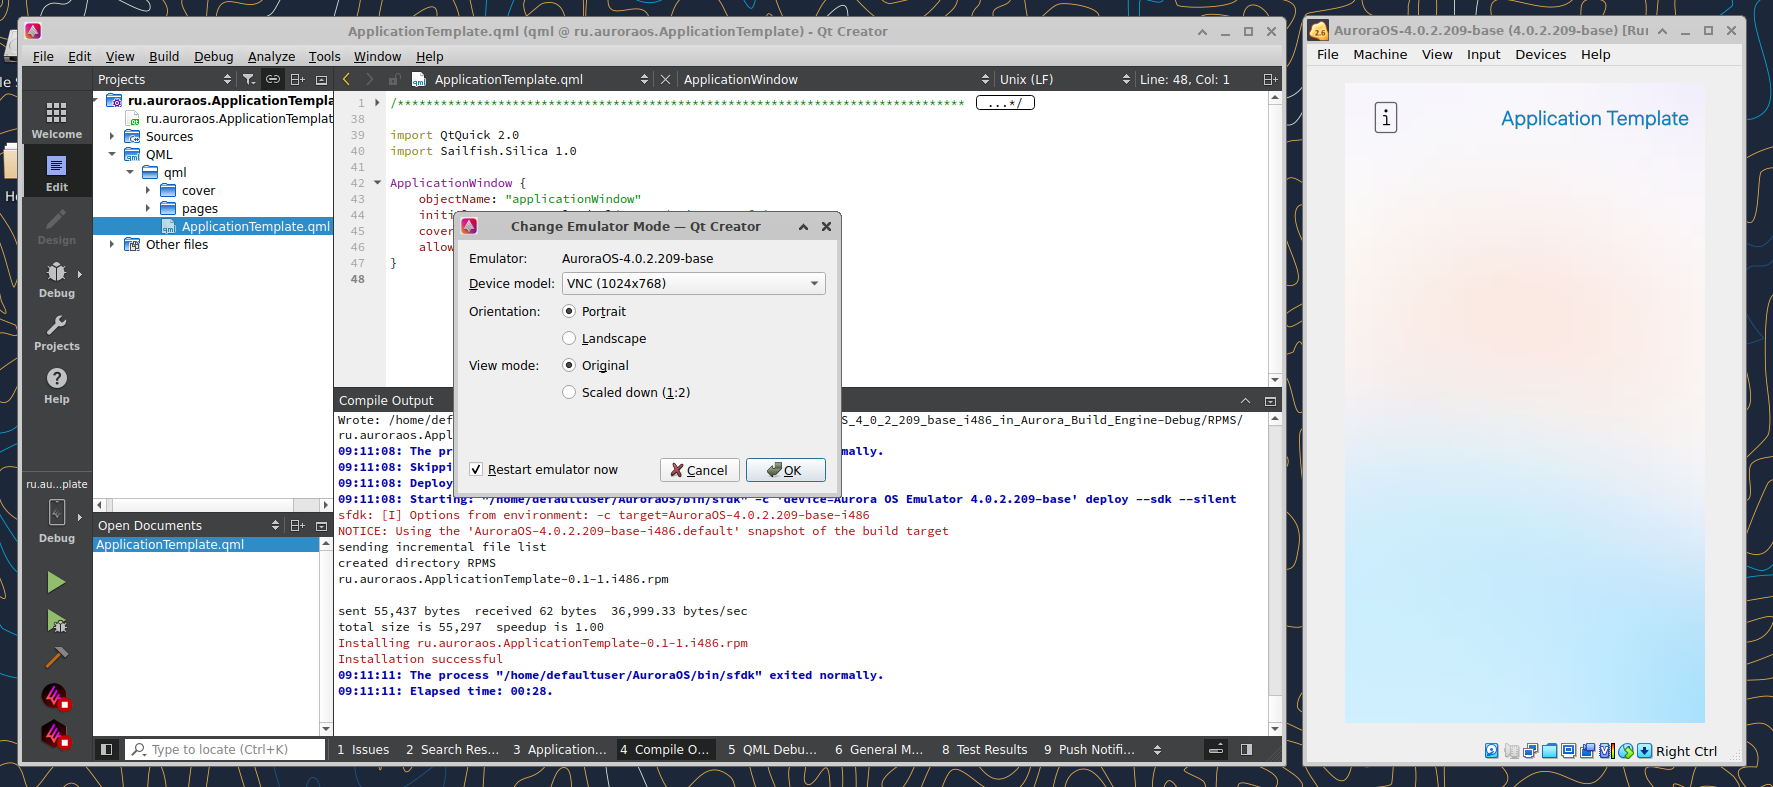
Task: Open the Machine menu in emulator window
Action: (1380, 54)
